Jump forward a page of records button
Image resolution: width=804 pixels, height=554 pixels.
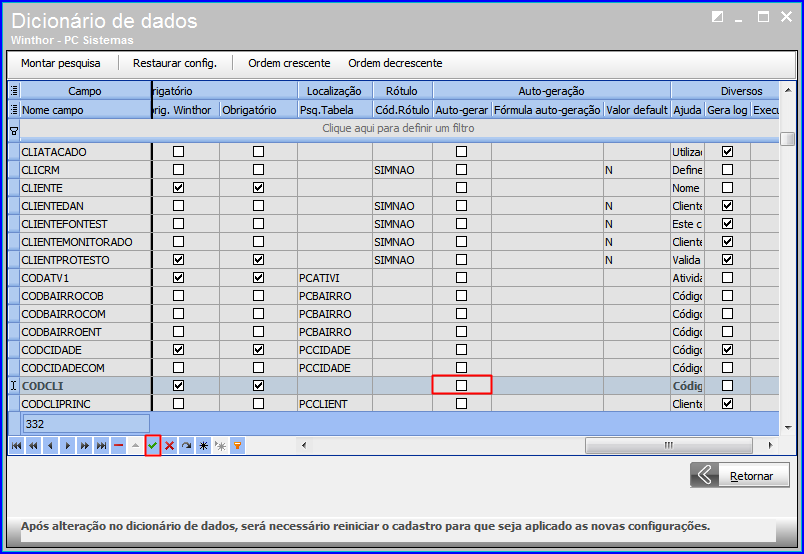point(85,446)
